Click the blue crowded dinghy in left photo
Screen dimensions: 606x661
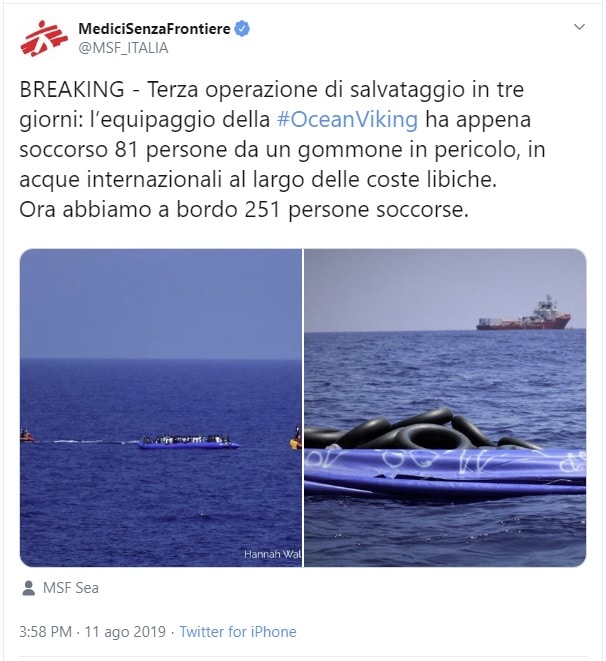(x=188, y=442)
